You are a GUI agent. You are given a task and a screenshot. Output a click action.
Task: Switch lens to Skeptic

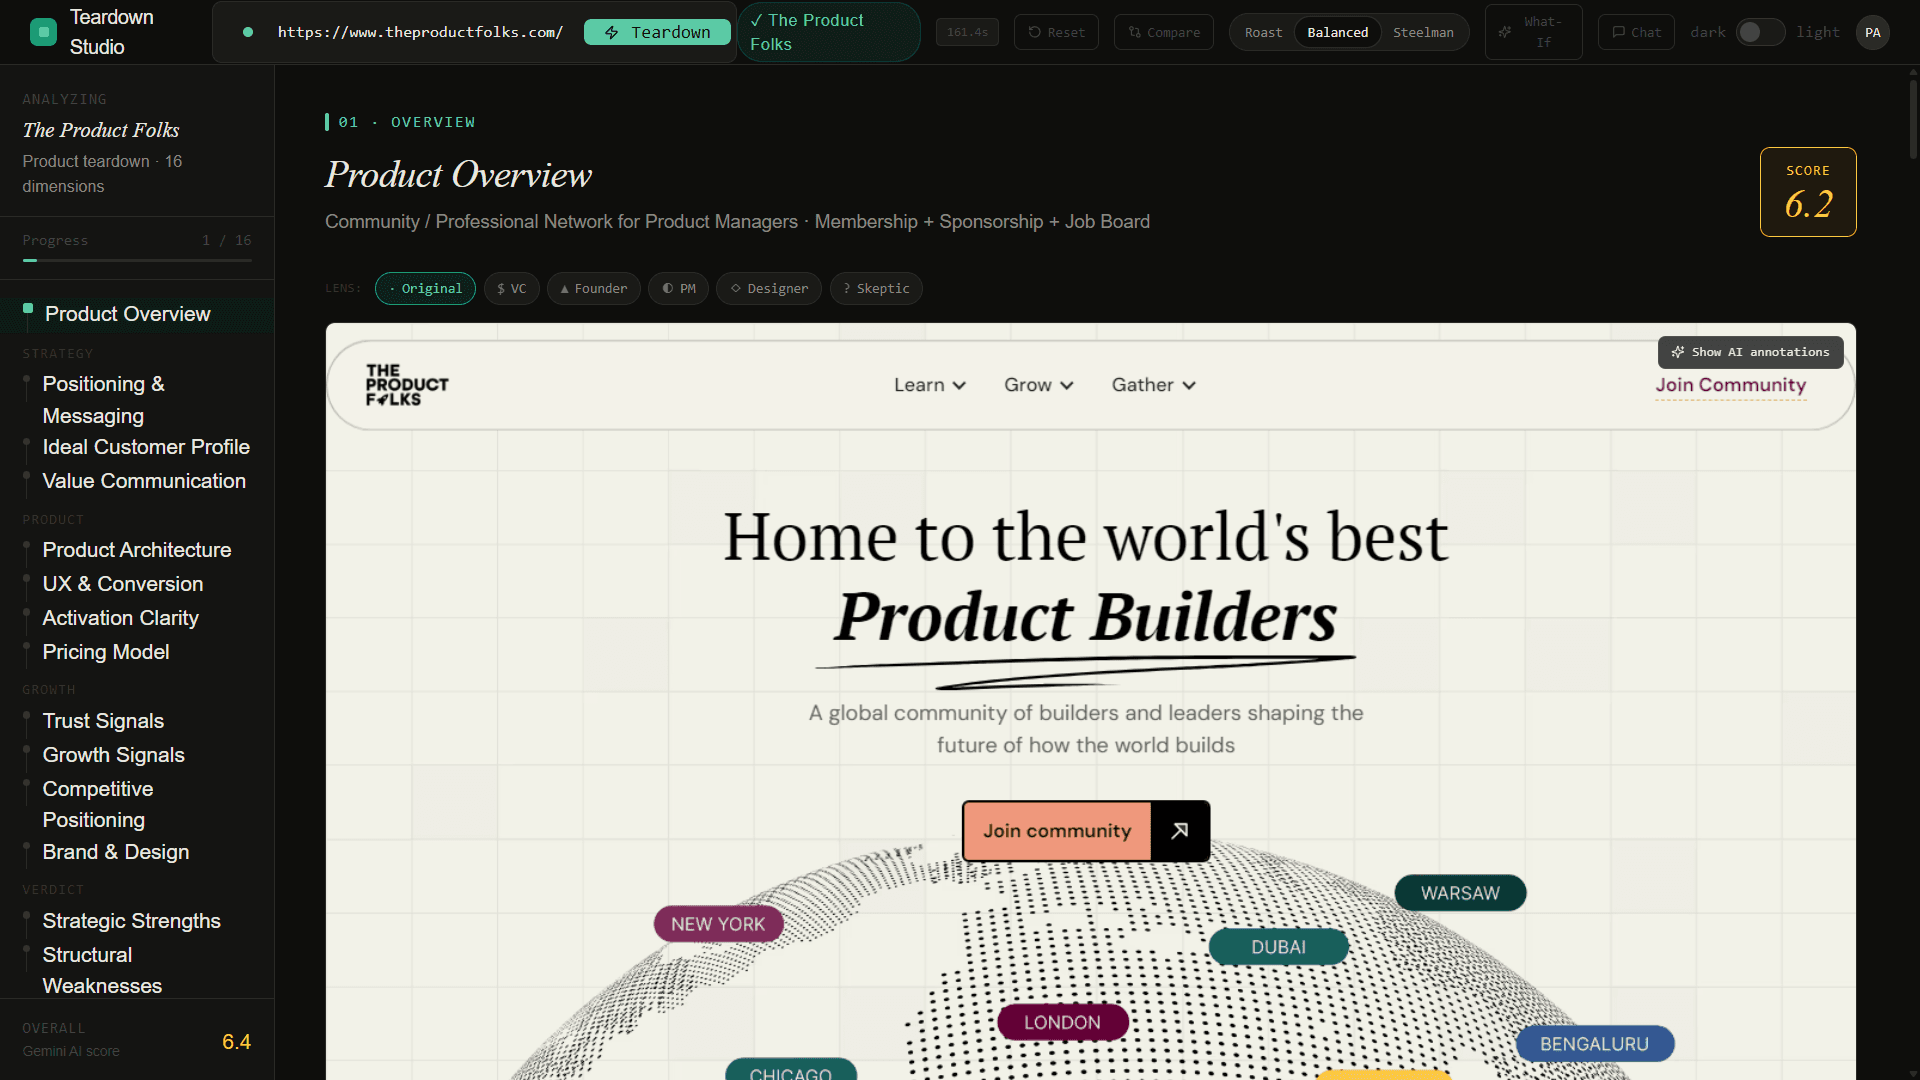tap(876, 288)
